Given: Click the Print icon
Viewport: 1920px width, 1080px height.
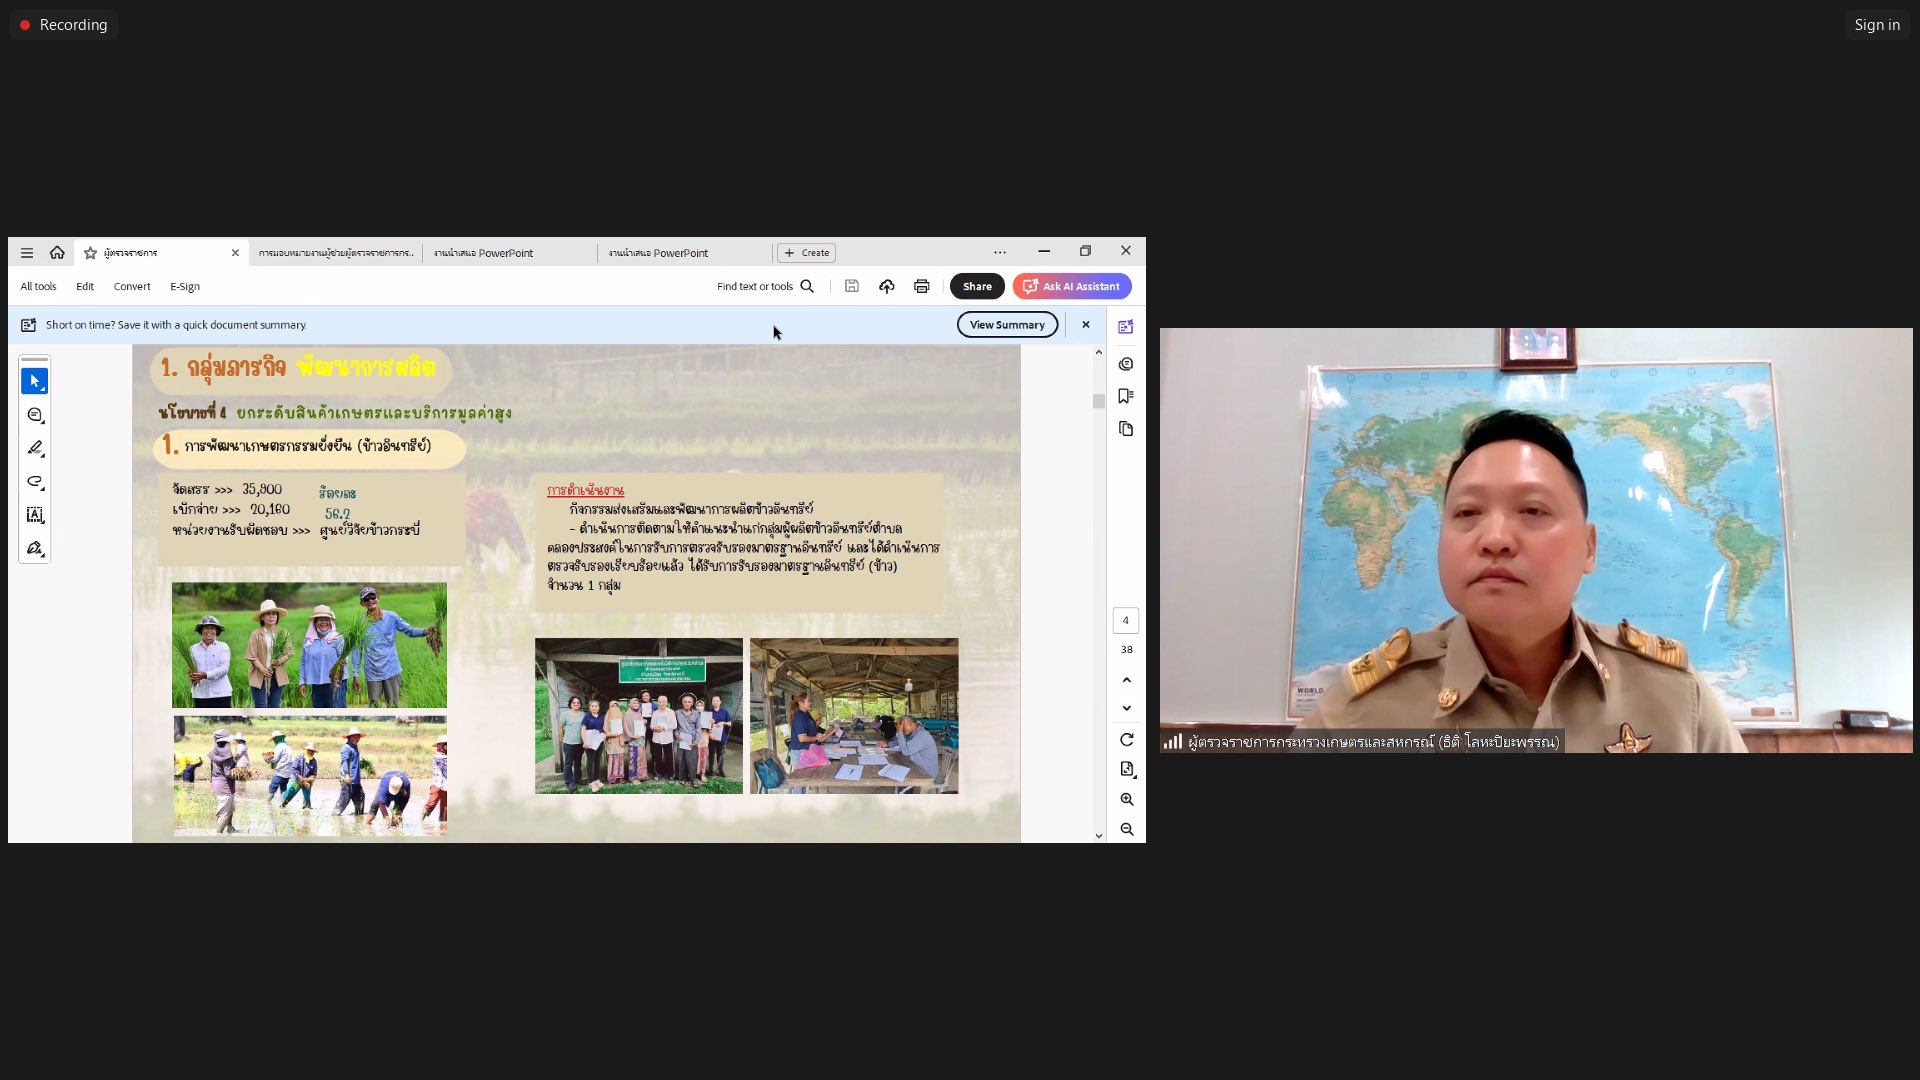Looking at the screenshot, I should click(x=921, y=286).
